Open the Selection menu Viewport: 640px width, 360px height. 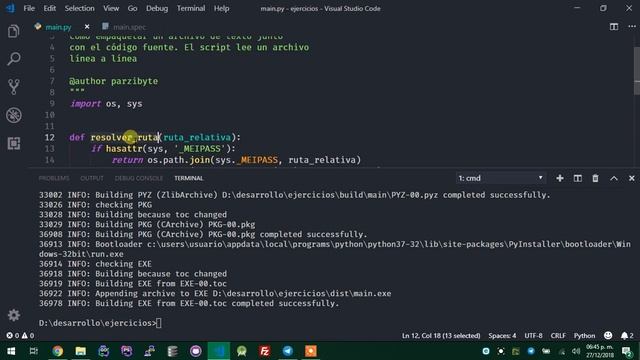pos(79,8)
